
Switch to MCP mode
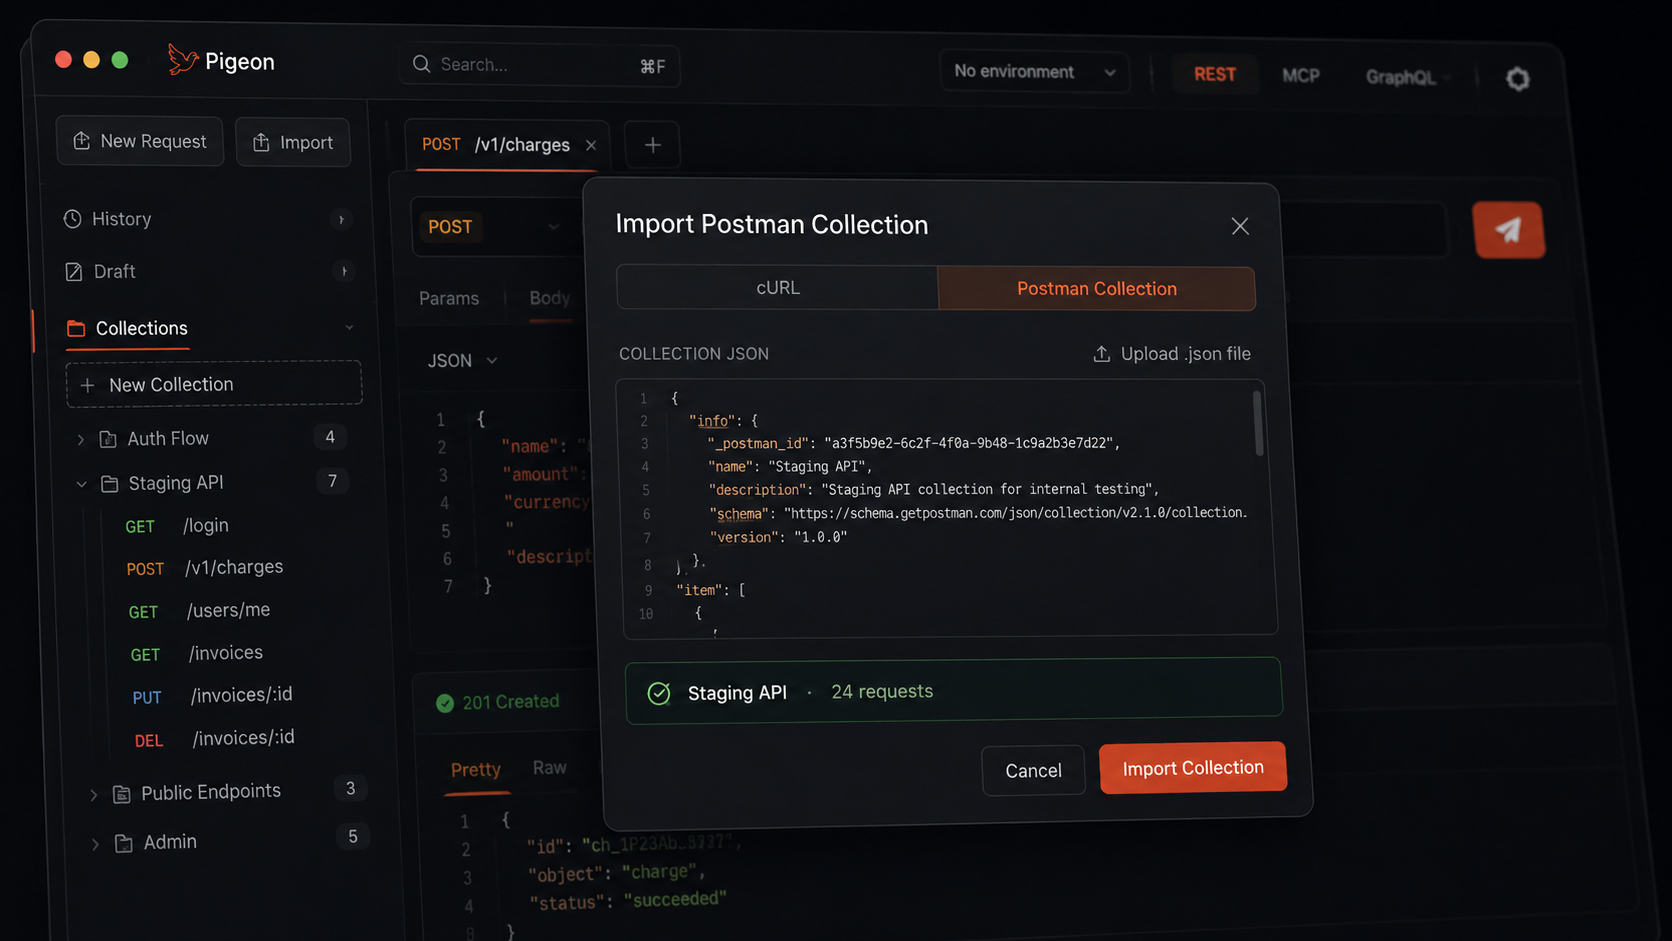pyautogui.click(x=1300, y=76)
